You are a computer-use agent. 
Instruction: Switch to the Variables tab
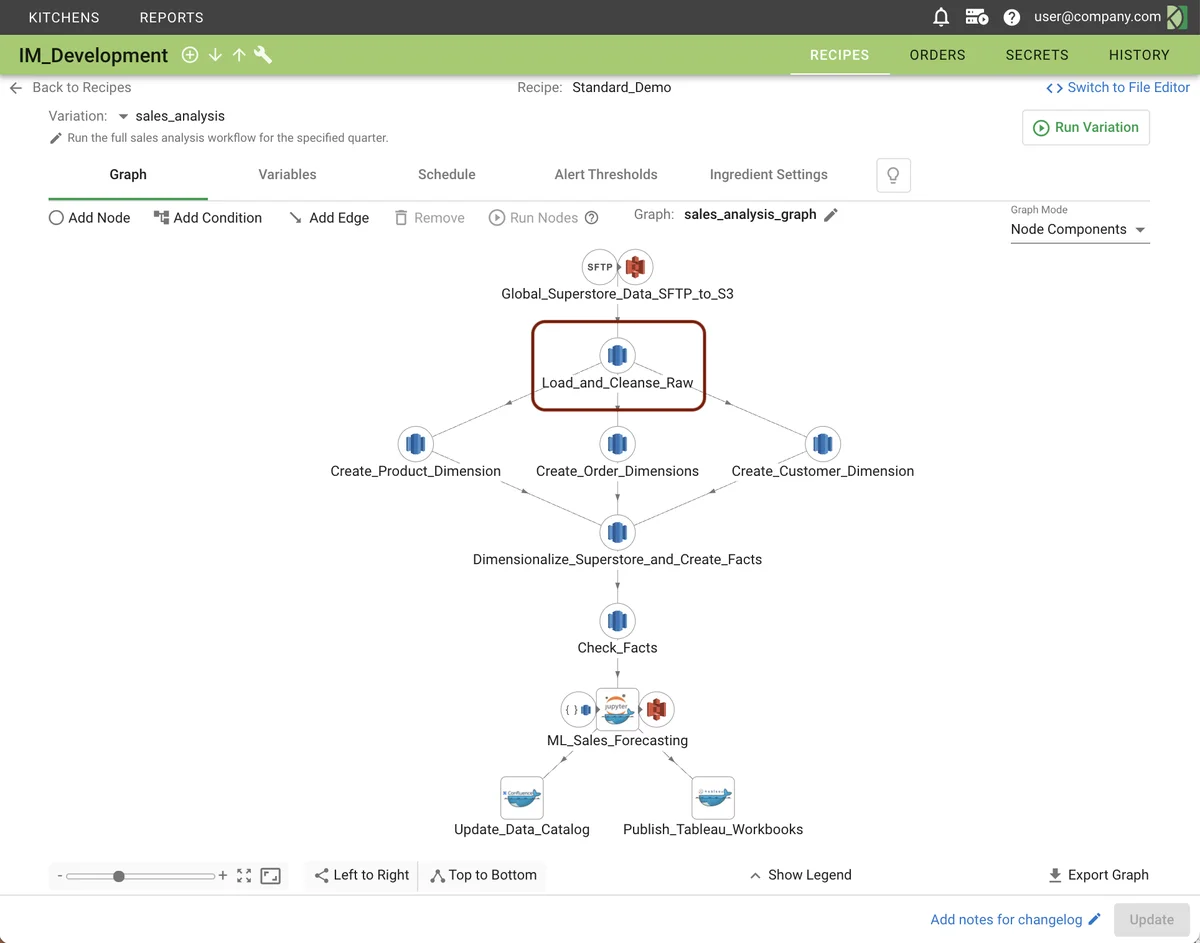click(287, 174)
